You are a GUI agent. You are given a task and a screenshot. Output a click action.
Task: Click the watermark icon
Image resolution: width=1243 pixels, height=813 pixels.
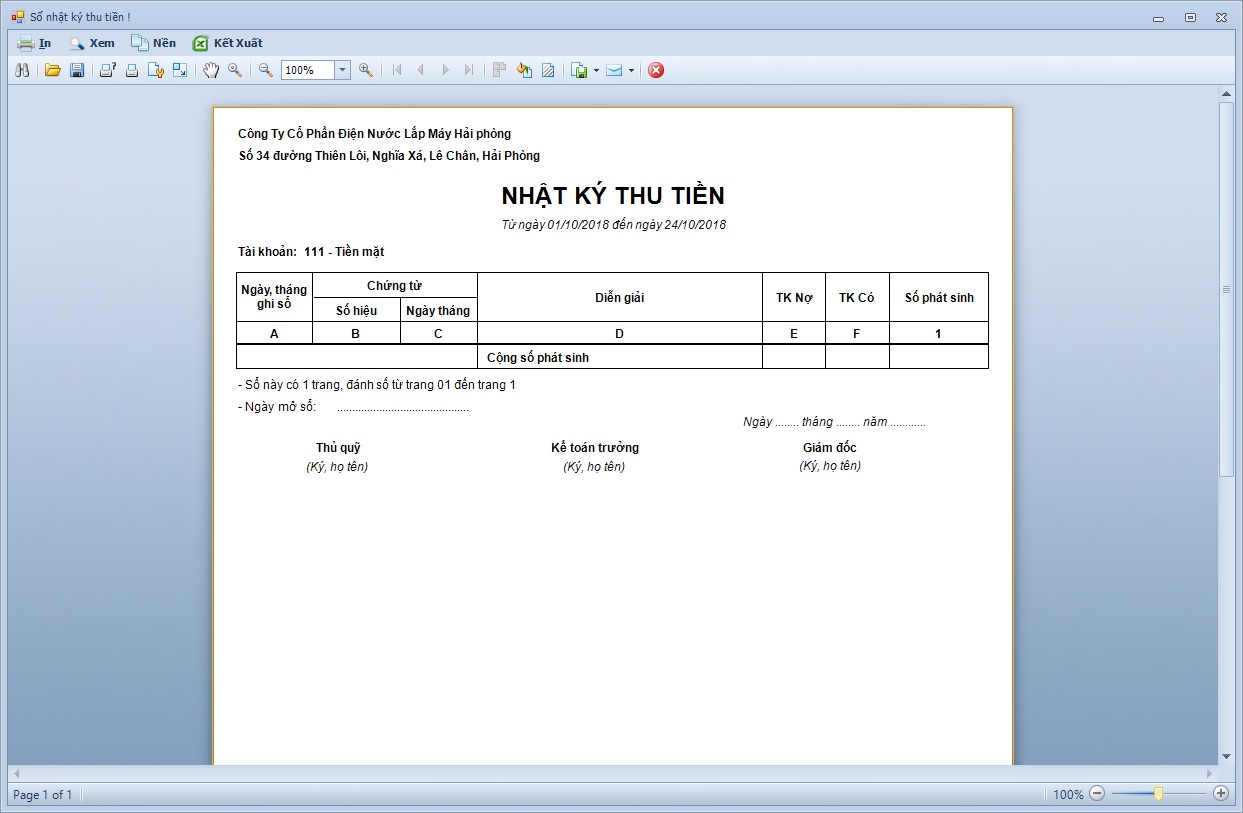tap(548, 70)
